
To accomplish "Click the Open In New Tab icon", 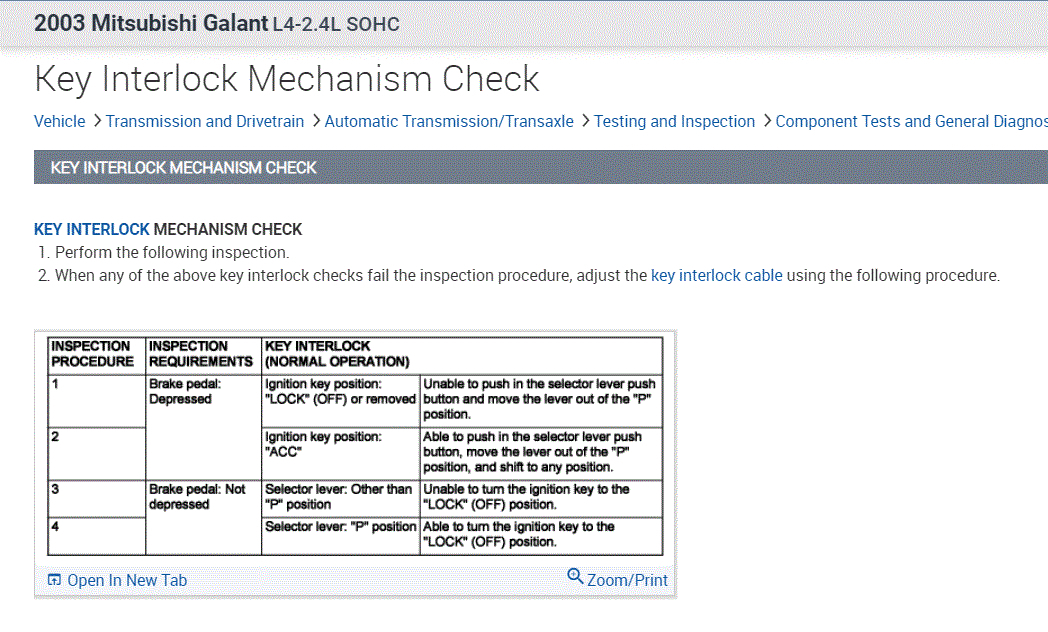I will [54, 581].
